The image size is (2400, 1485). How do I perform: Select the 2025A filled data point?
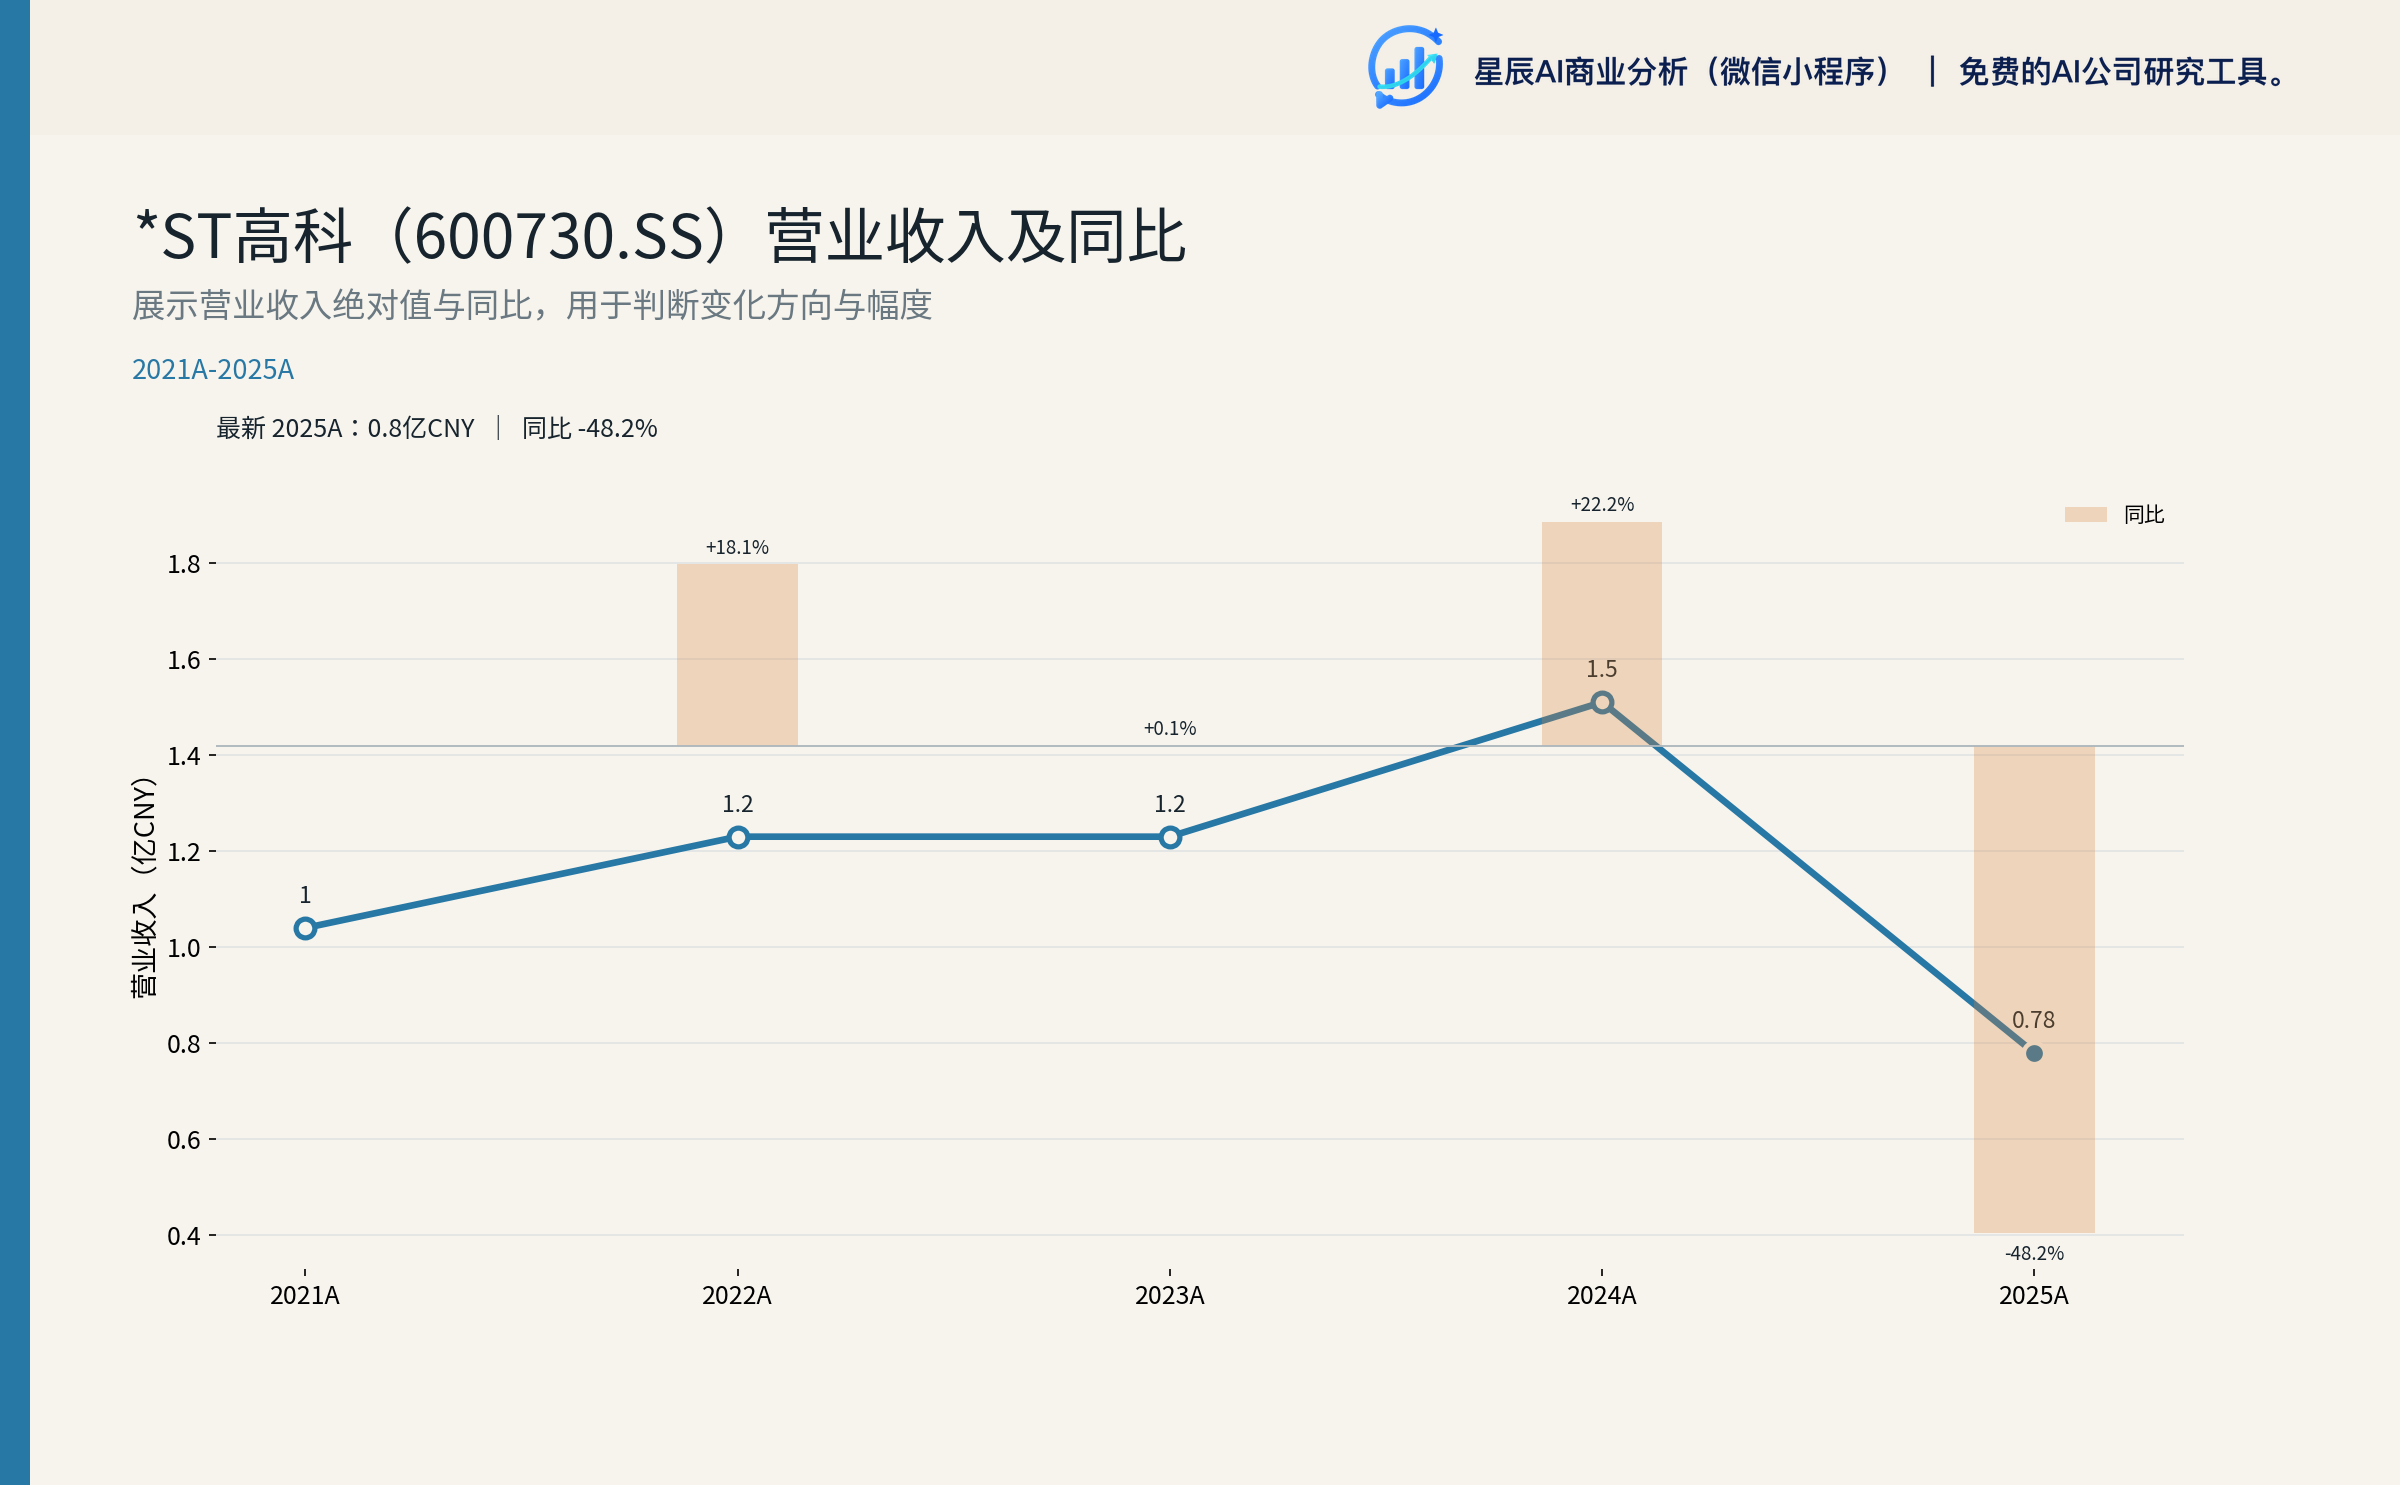tap(2034, 1052)
